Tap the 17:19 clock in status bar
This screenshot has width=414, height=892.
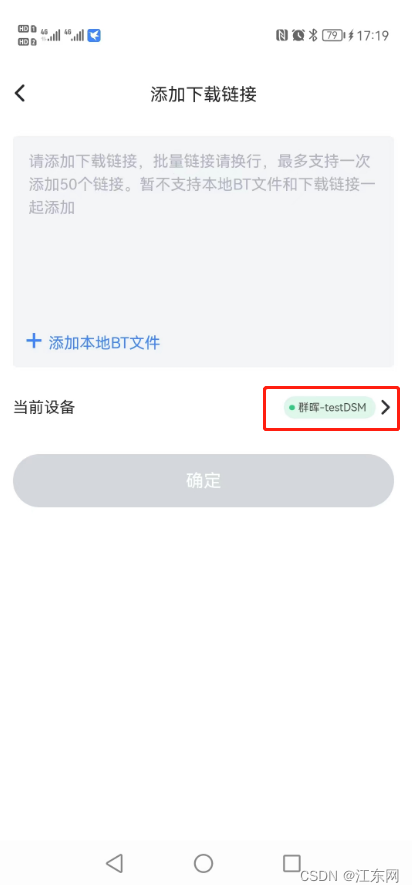[x=373, y=36]
